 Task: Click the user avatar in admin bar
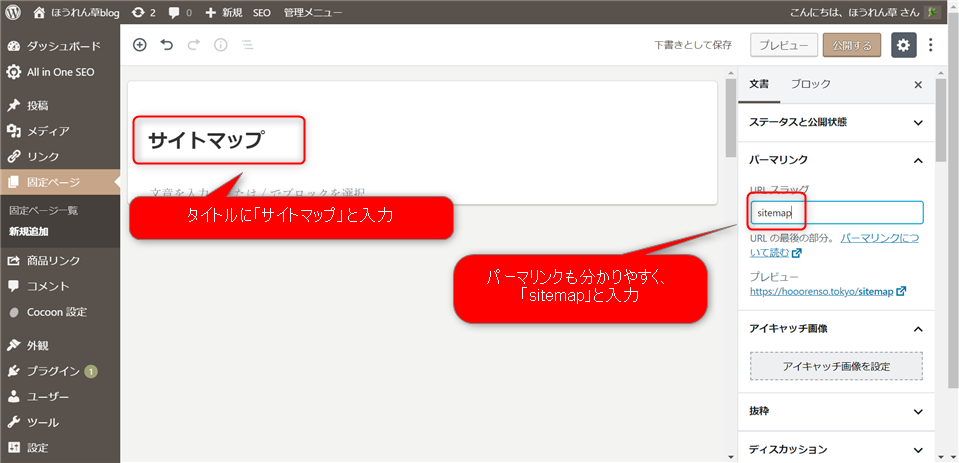(932, 12)
